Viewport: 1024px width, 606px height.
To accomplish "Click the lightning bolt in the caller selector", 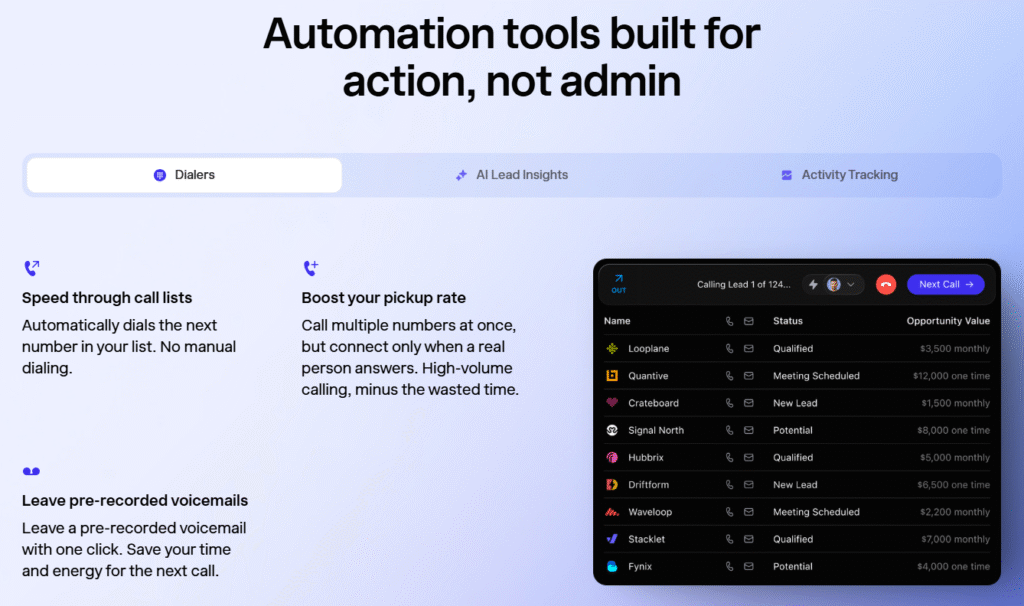I will click(x=814, y=285).
